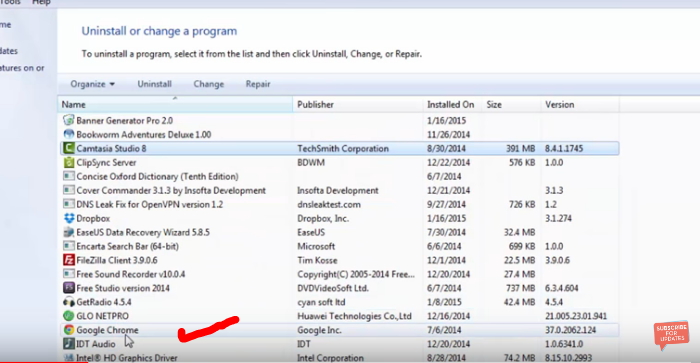Select the Google Chrome program name
The height and width of the screenshot is (363, 700).
click(x=107, y=330)
